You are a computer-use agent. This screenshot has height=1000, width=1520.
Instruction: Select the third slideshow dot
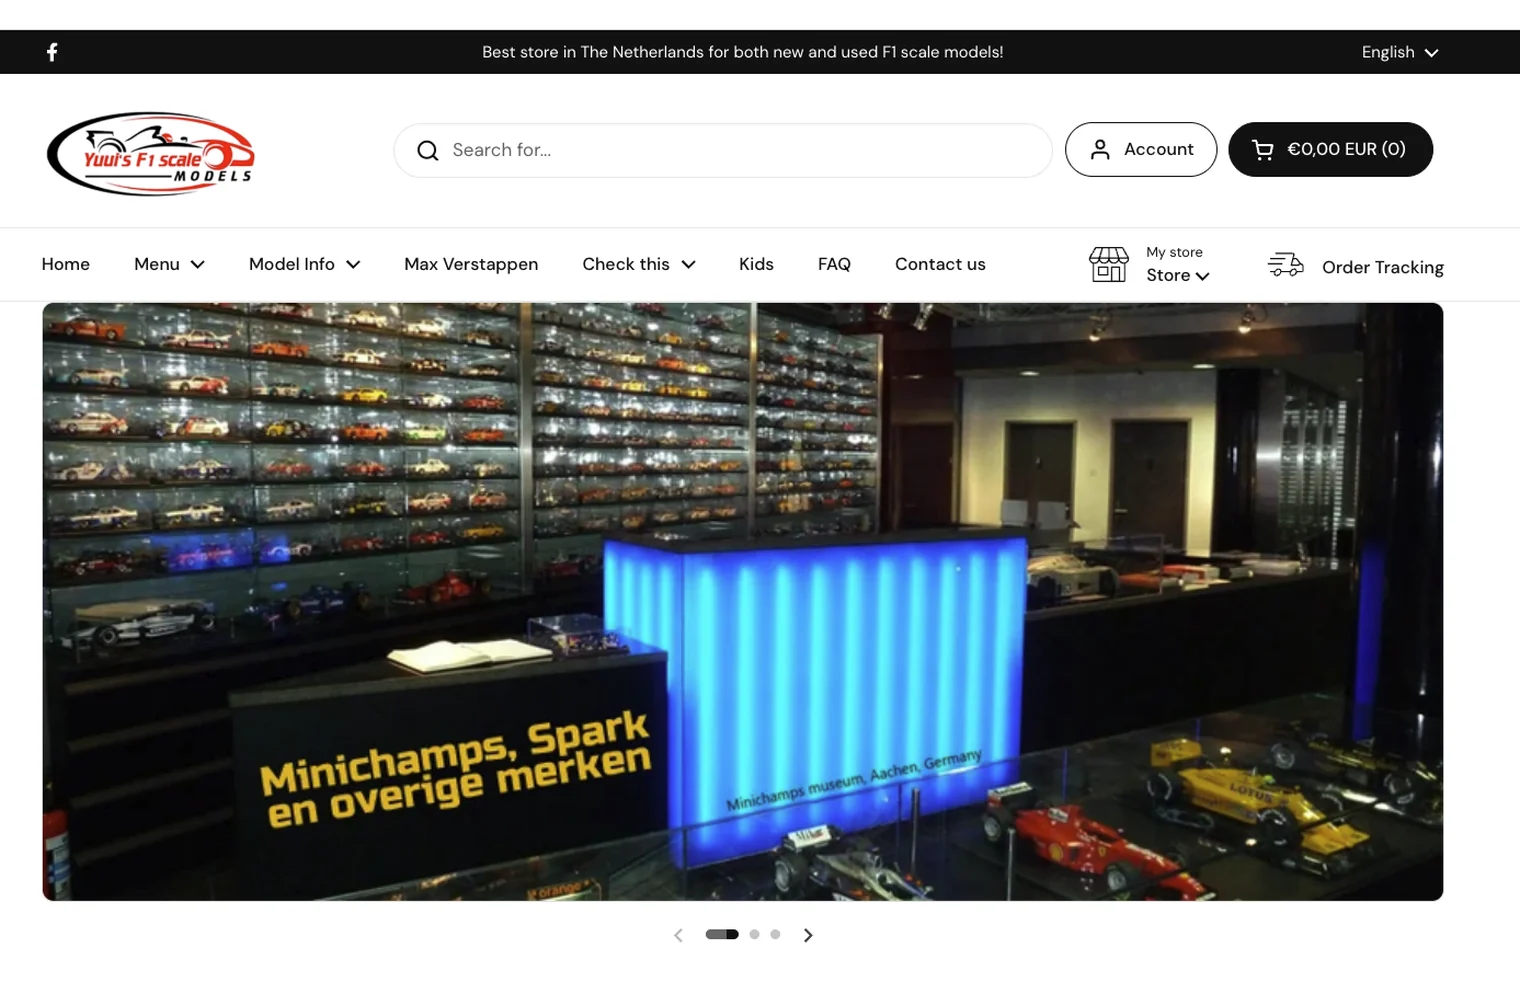(775, 934)
